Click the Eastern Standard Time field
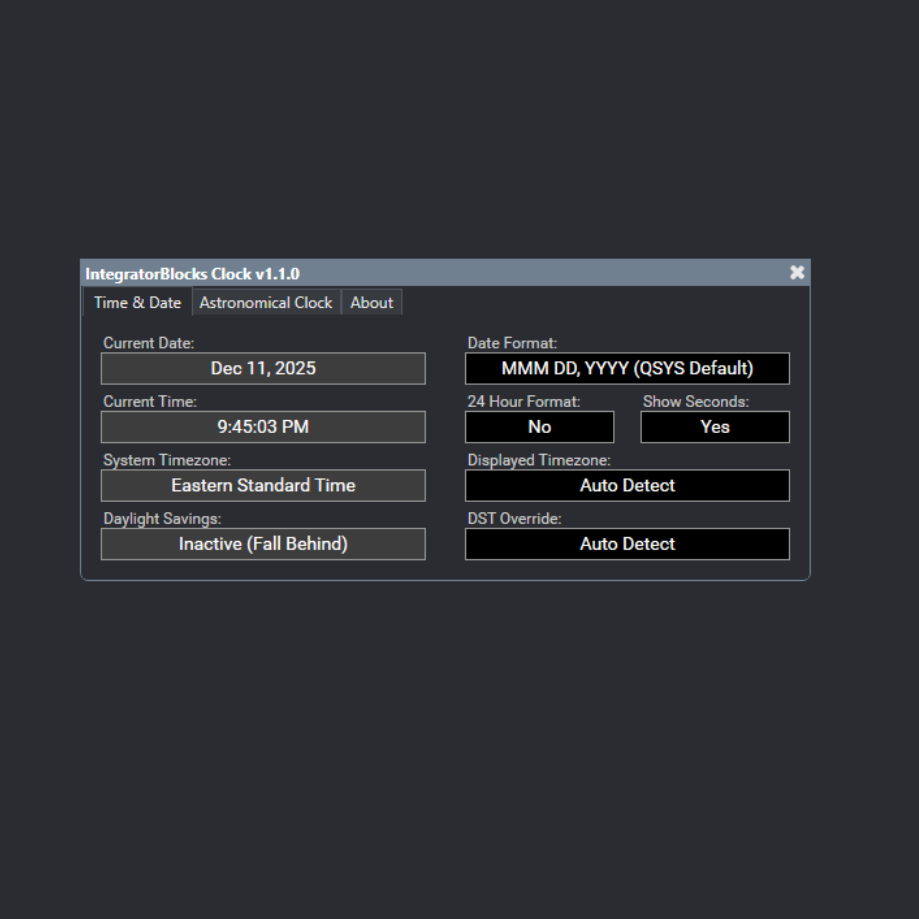 click(263, 485)
